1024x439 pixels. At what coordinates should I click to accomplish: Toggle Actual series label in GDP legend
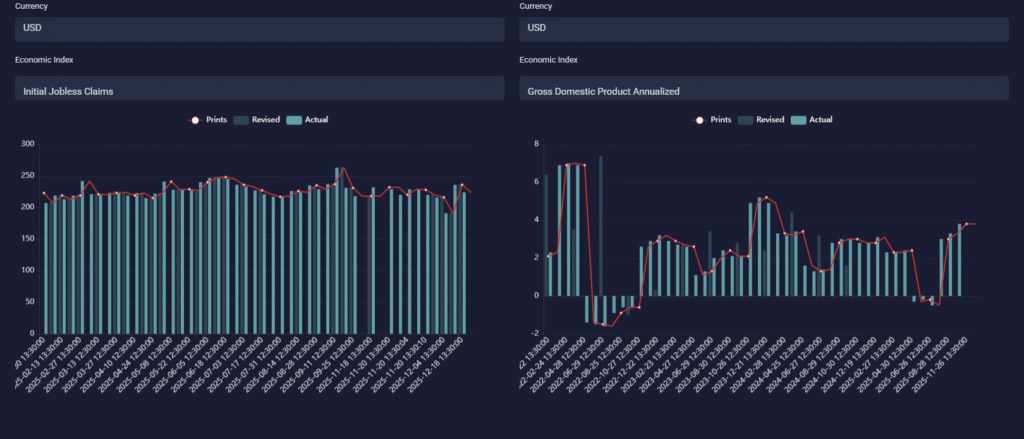tap(820, 120)
